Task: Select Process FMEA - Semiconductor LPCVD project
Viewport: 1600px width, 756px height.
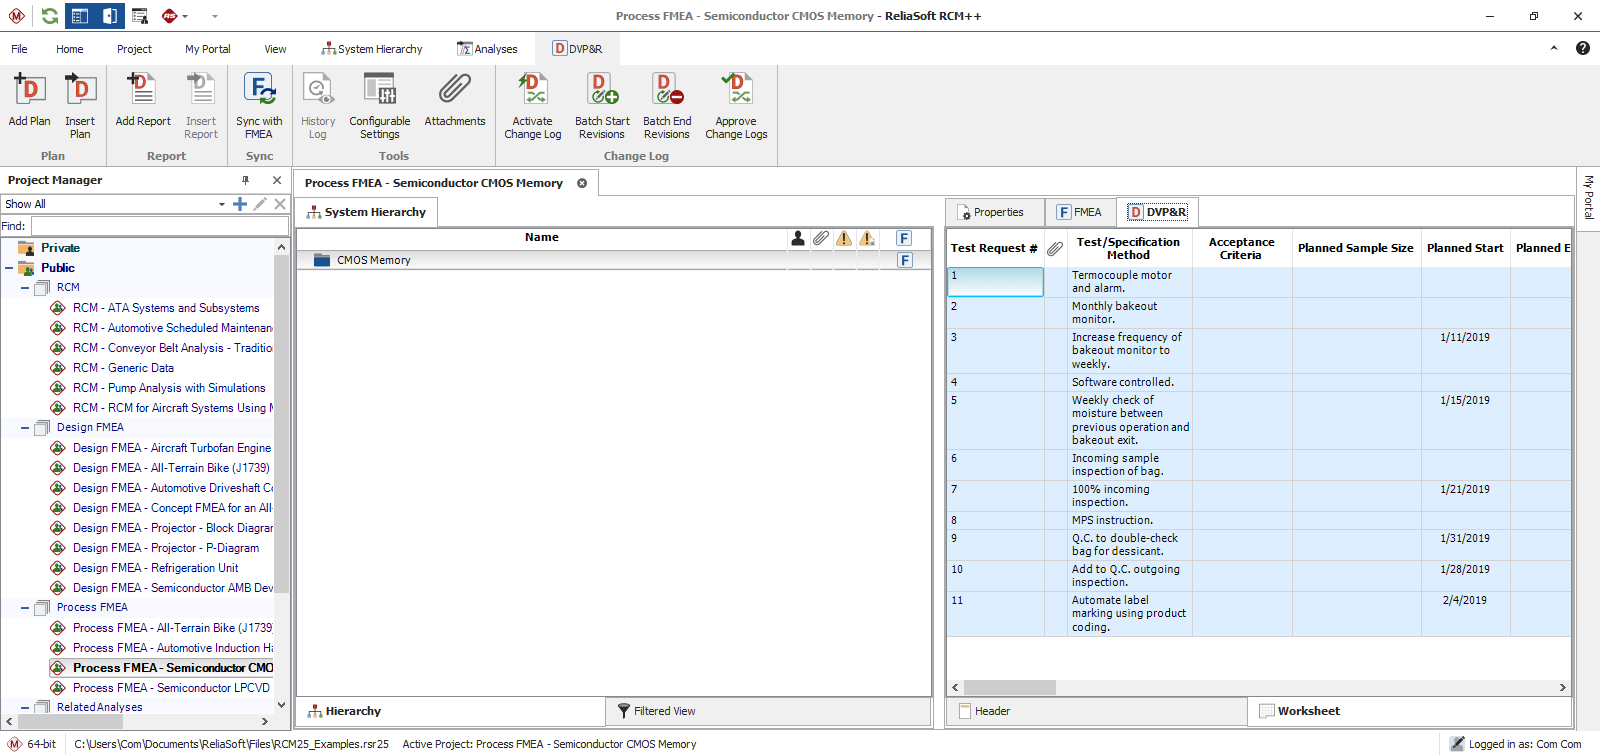Action: point(171,688)
